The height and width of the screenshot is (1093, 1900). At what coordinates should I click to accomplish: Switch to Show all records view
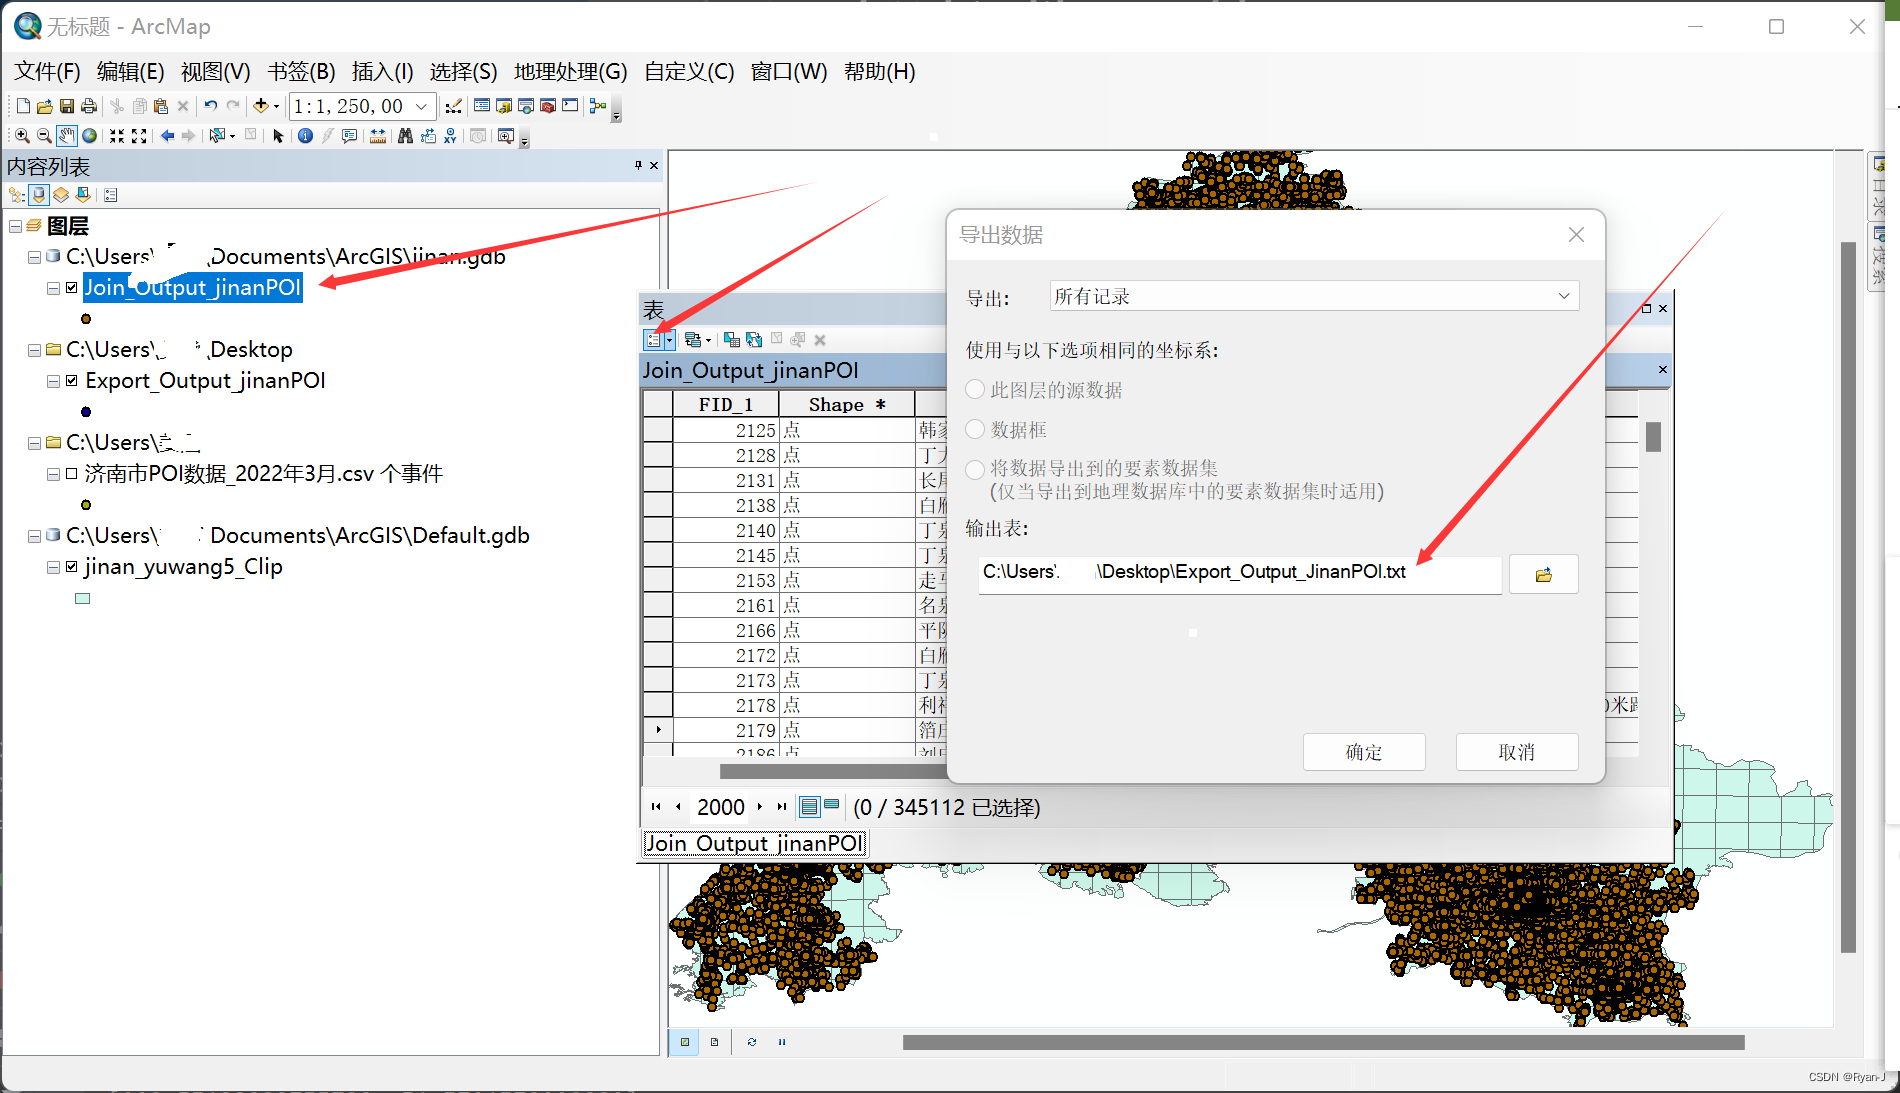pyautogui.click(x=810, y=806)
